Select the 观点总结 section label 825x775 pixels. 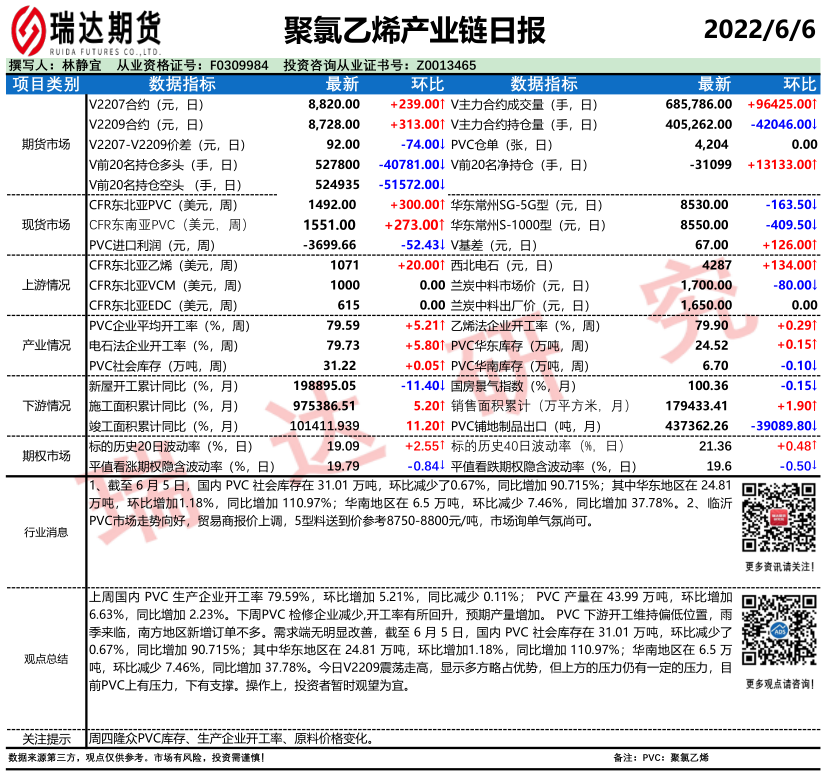coord(46,658)
